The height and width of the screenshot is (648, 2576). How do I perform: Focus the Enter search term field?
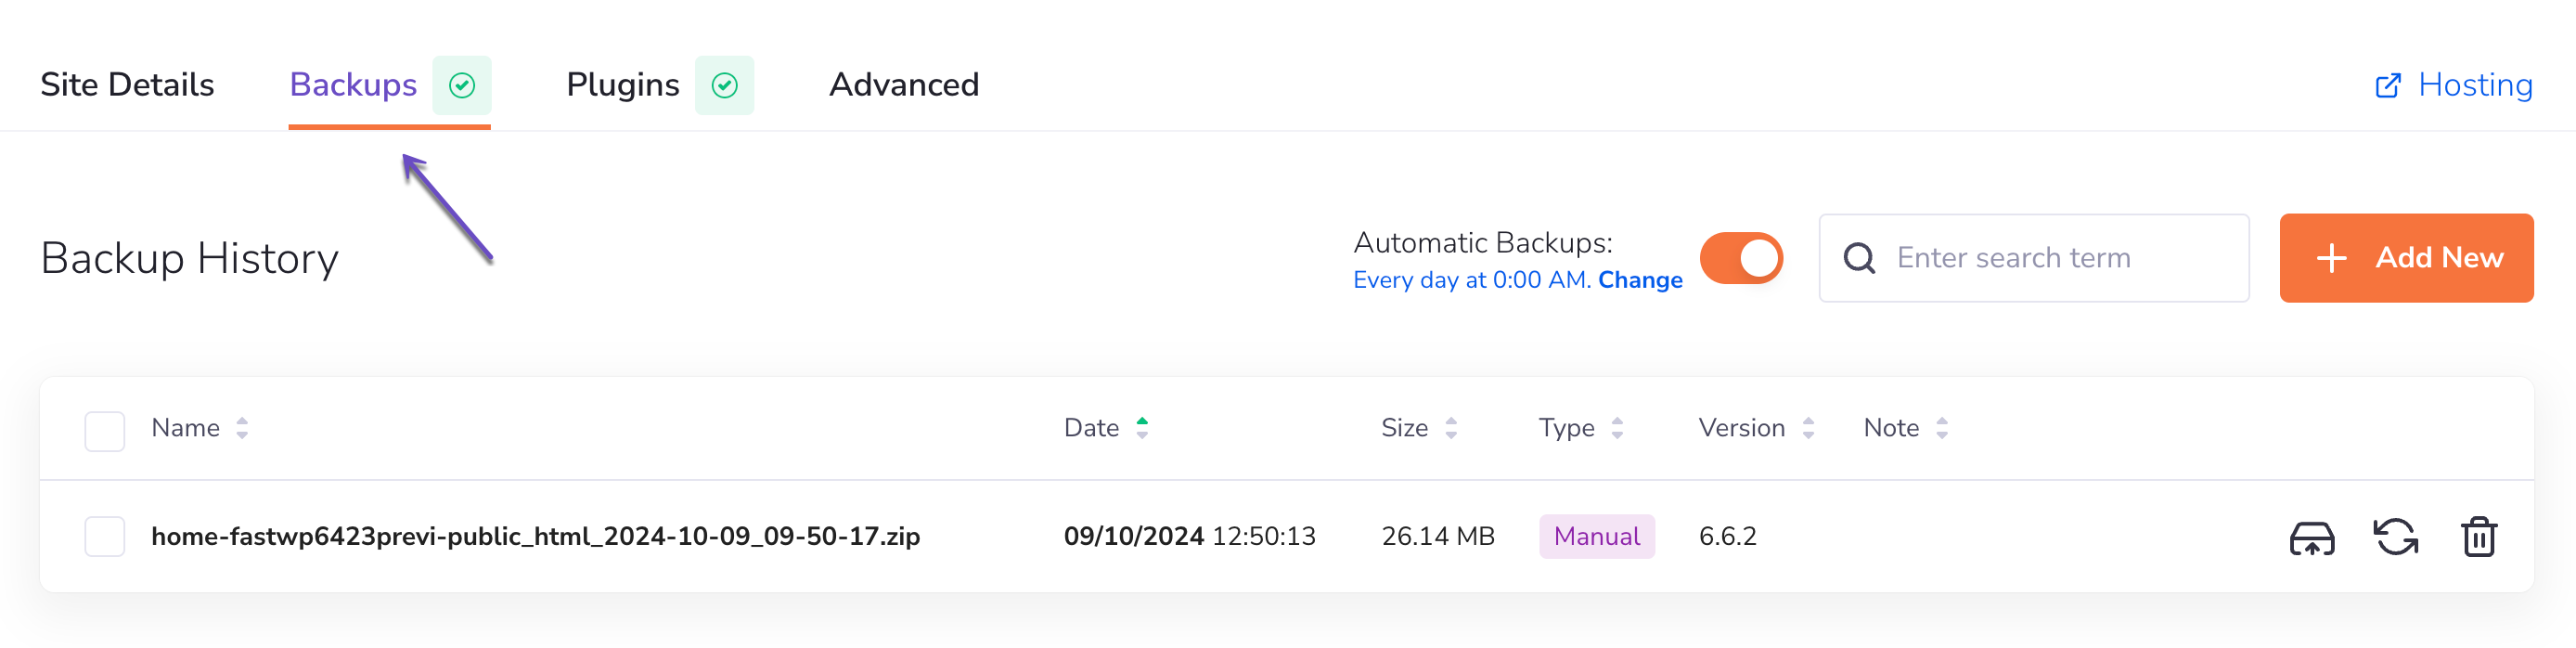click(x=2060, y=258)
